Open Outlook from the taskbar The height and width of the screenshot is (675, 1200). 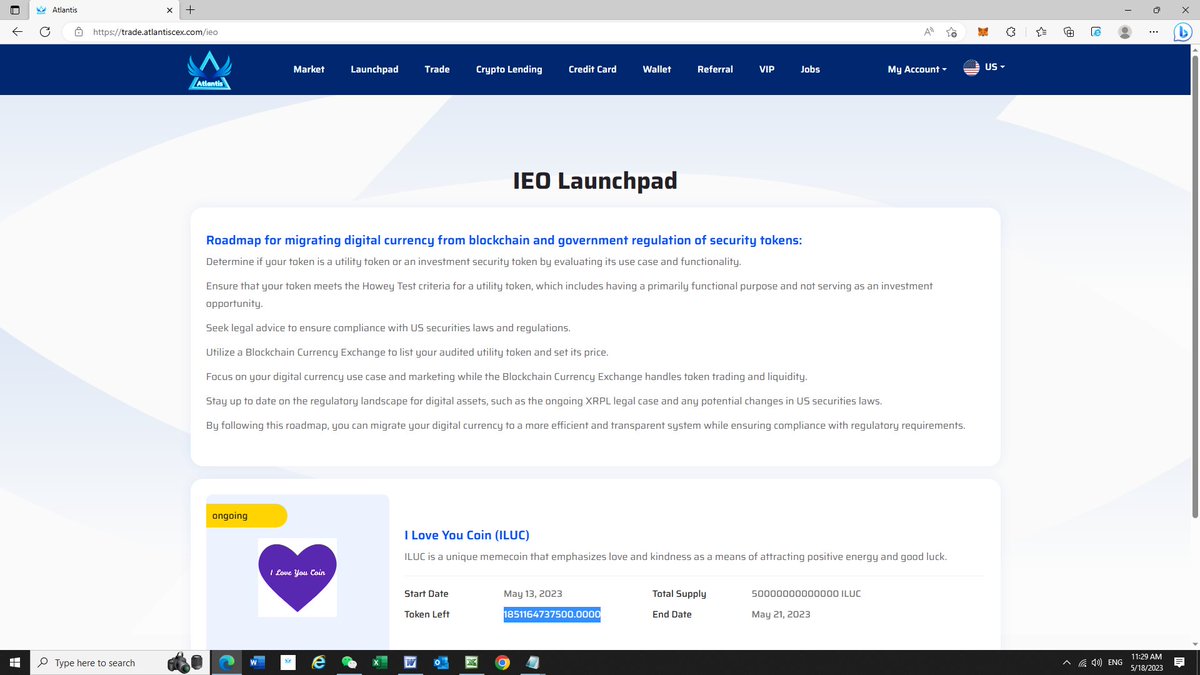click(441, 662)
